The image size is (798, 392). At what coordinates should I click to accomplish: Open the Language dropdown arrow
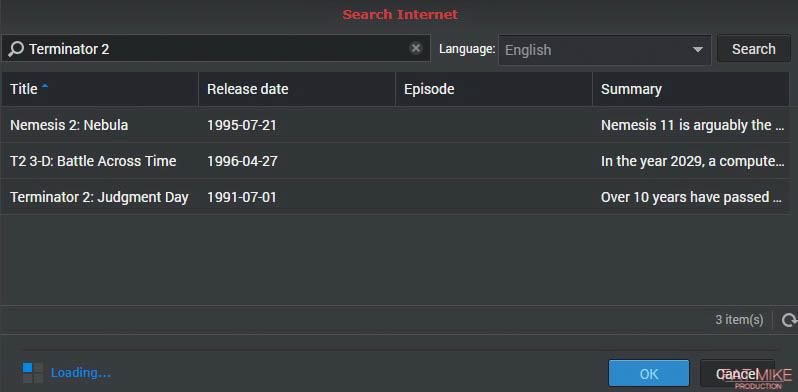coord(698,50)
